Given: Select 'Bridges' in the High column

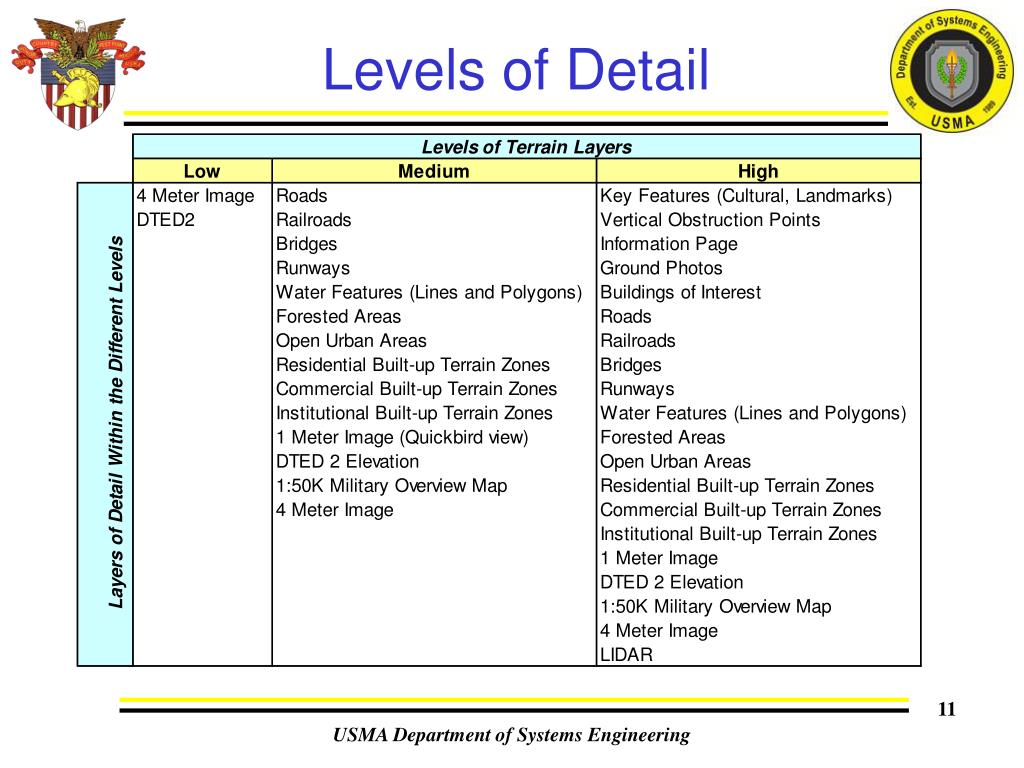Looking at the screenshot, I should 630,365.
